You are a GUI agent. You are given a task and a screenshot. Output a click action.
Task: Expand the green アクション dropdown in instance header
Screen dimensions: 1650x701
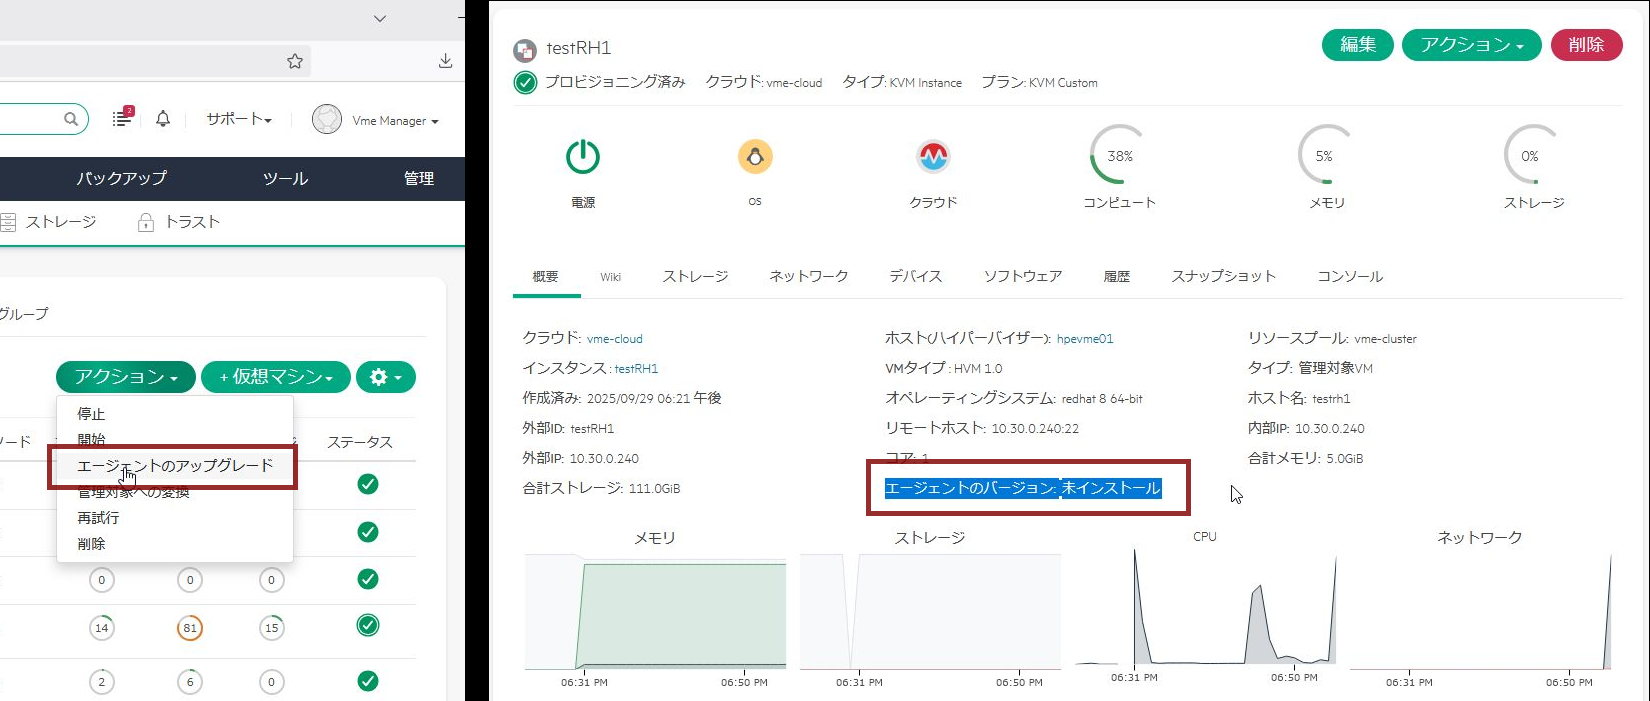pos(1471,45)
